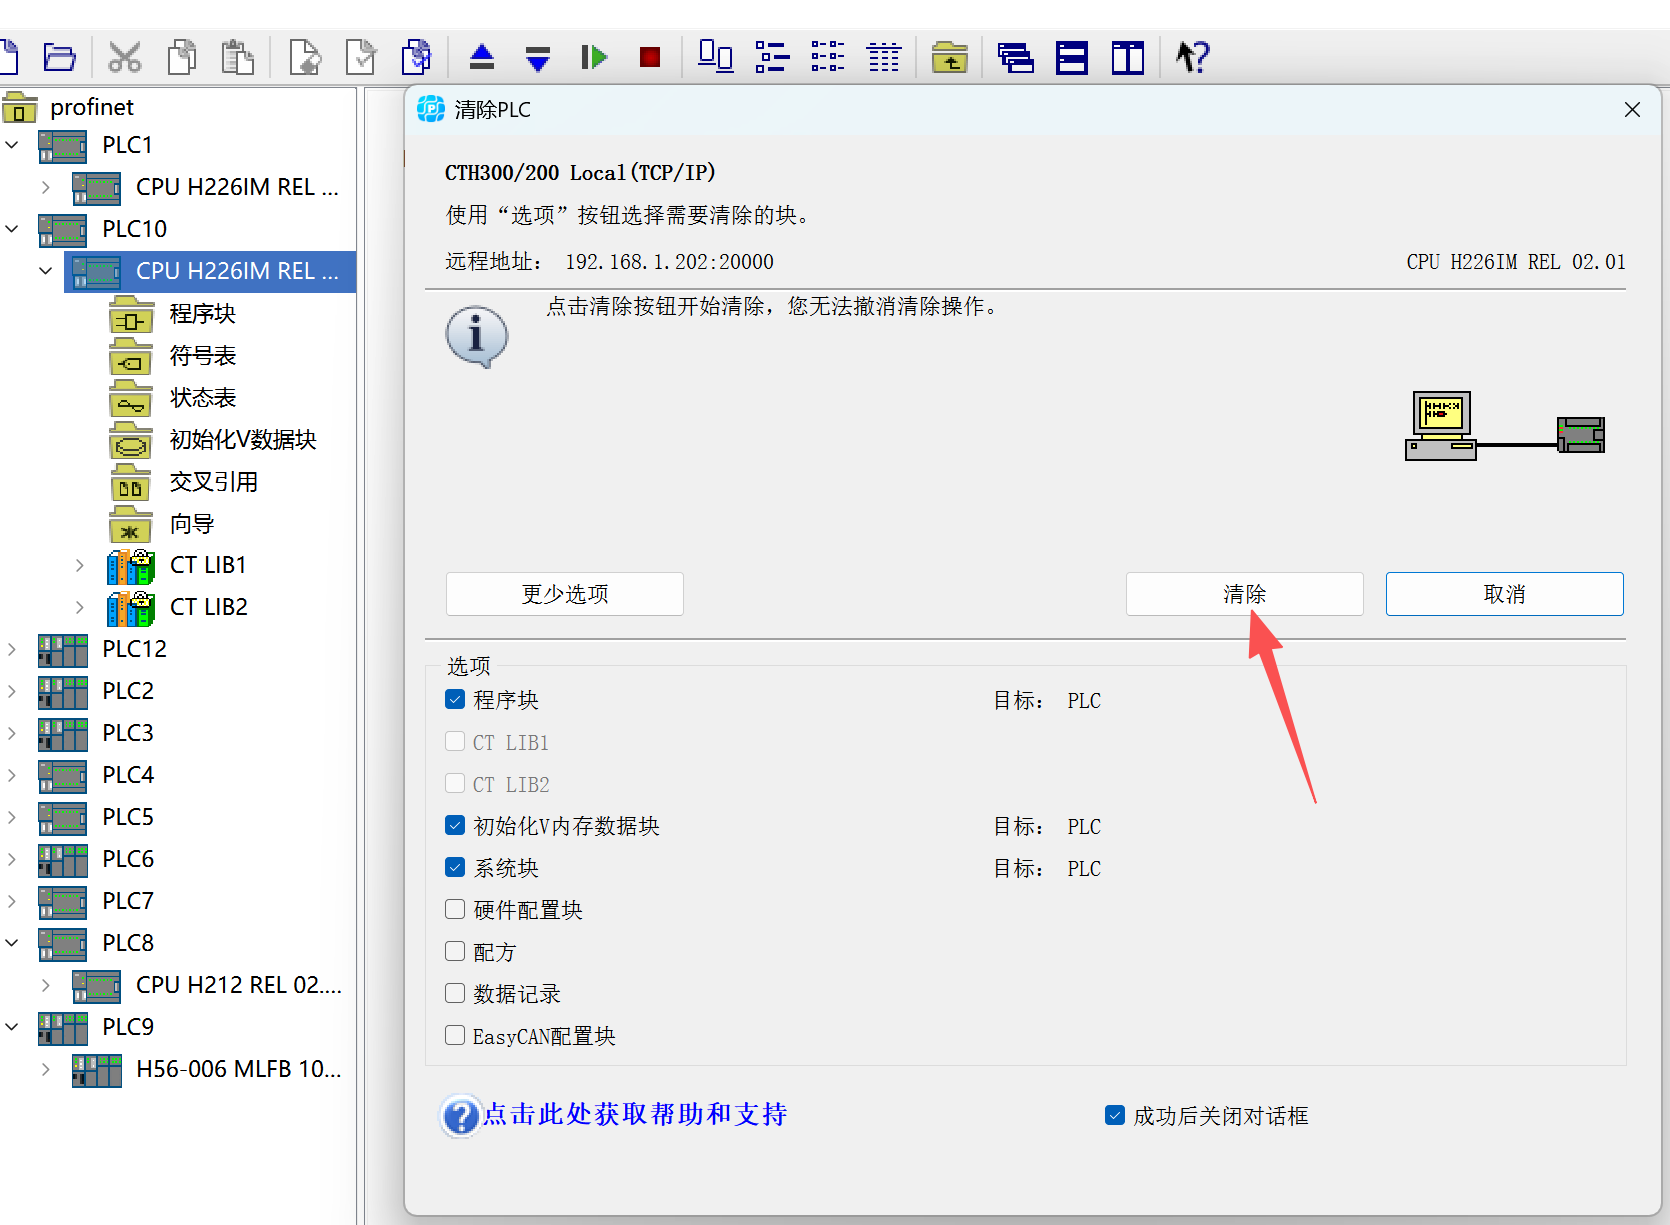Click the Copy toolbar icon

coord(182,57)
